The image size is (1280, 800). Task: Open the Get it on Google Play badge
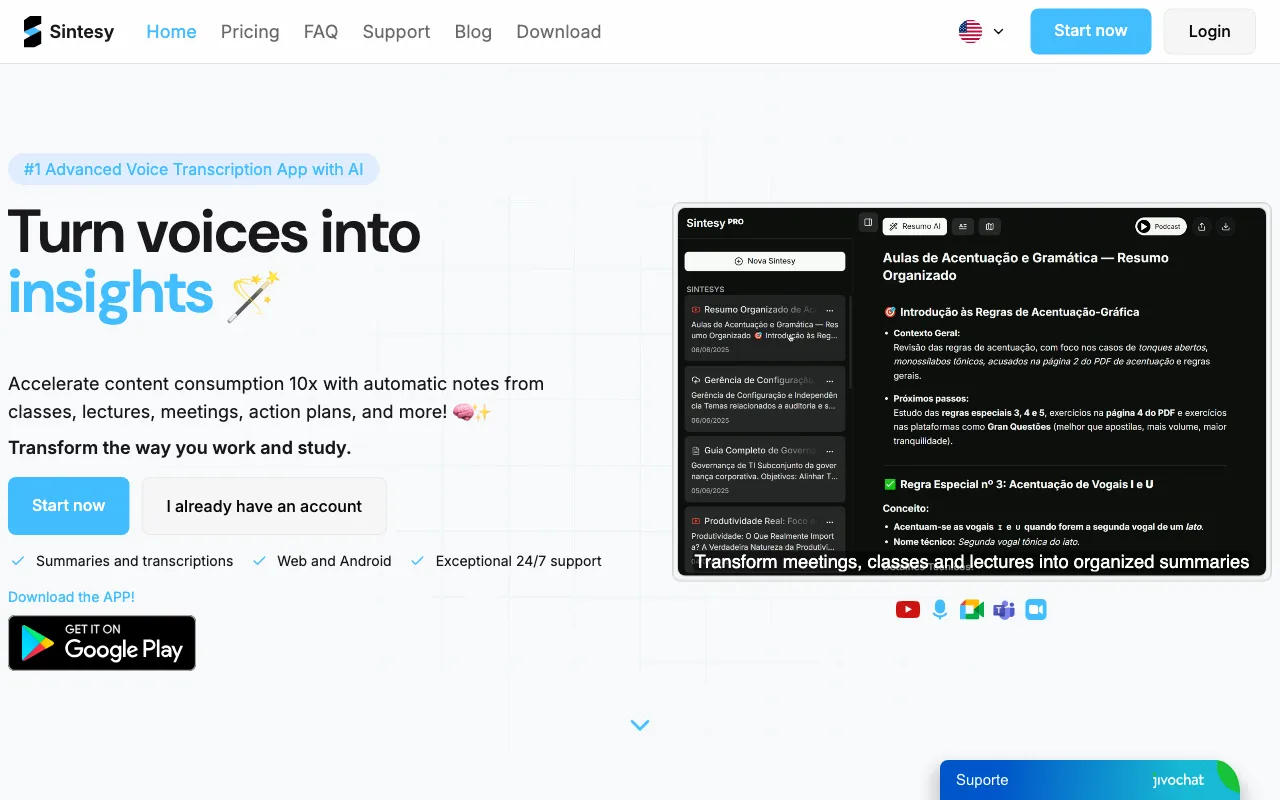102,643
